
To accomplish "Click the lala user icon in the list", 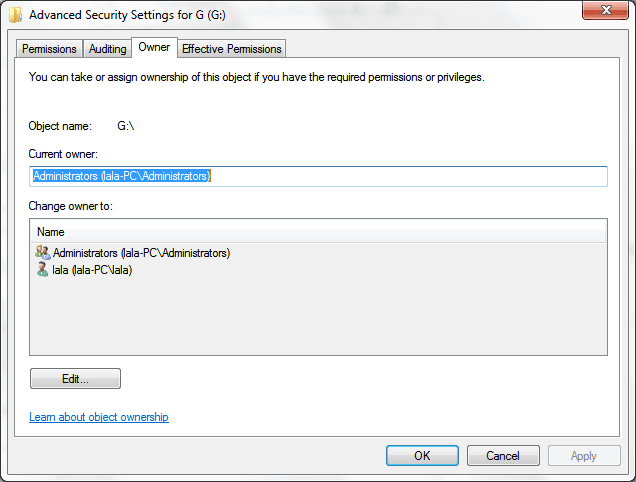I will 42,270.
